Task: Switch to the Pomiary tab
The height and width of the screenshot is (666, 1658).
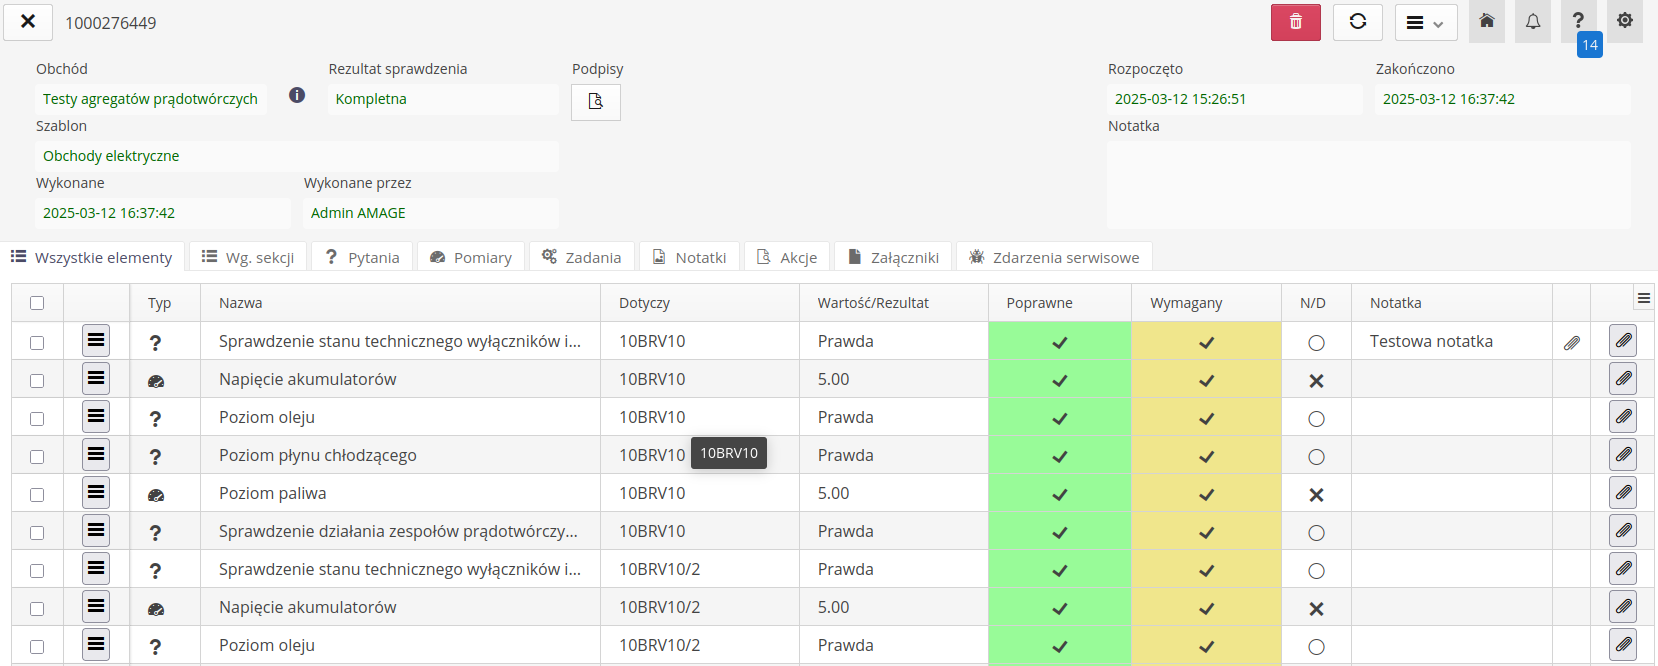Action: [x=471, y=257]
